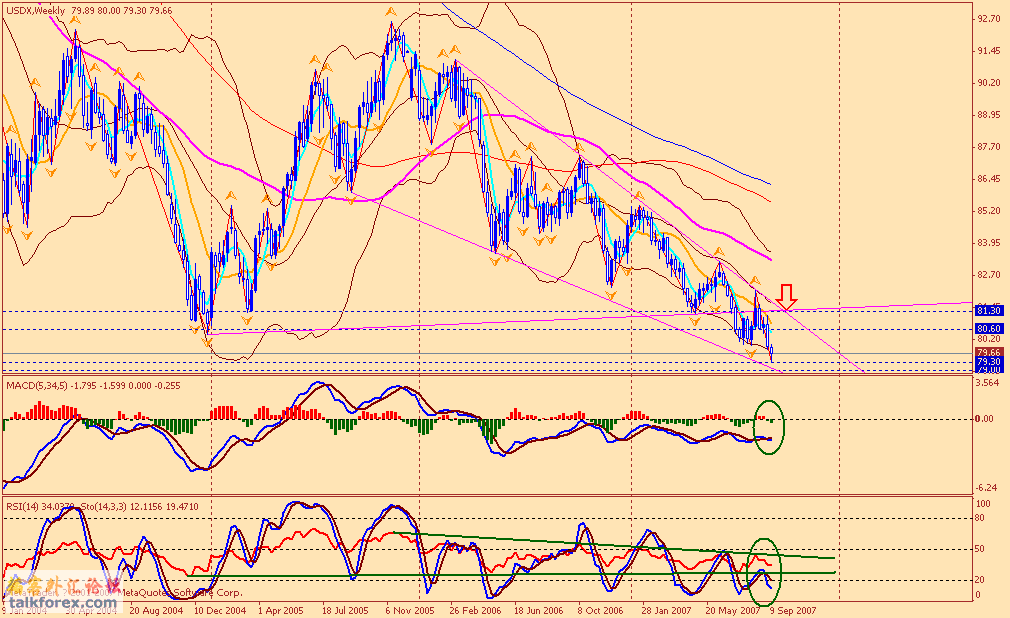
Task: Click the 26 Feb 2006 date label
Action: coord(474,610)
